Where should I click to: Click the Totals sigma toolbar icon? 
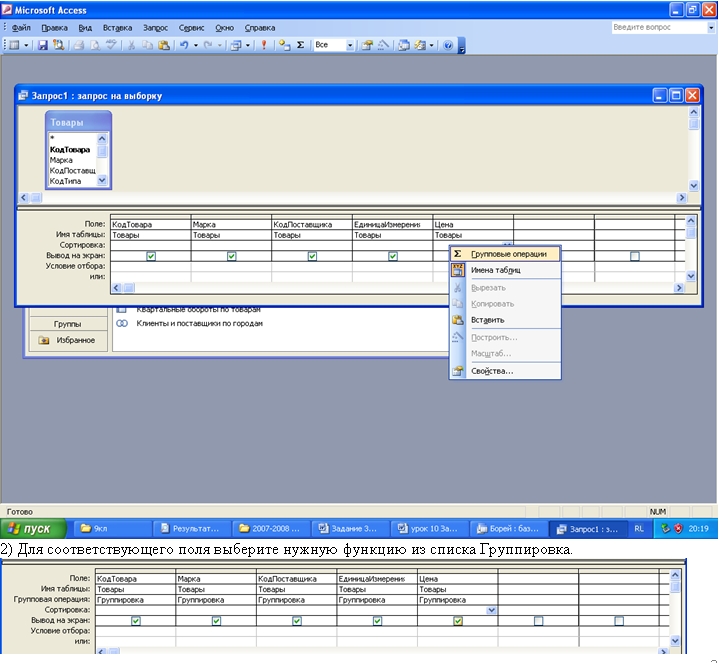[x=299, y=46]
